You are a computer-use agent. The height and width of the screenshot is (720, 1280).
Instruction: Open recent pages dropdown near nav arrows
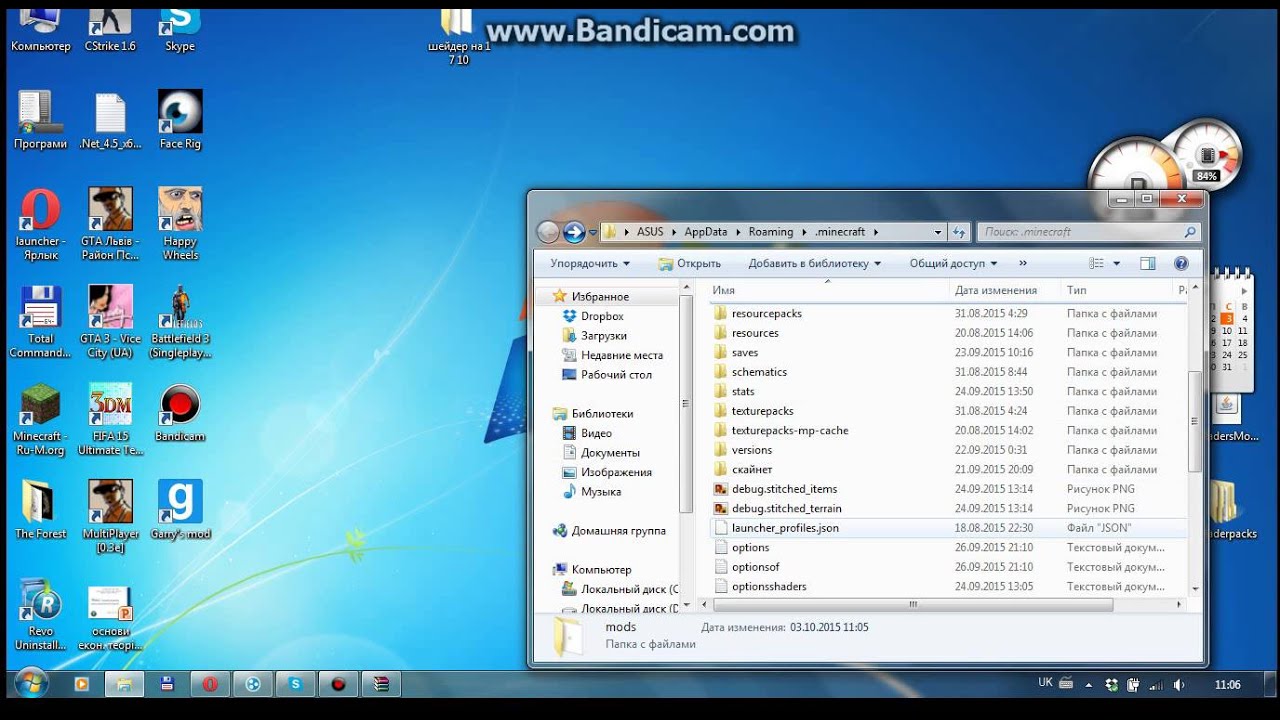pyautogui.click(x=593, y=233)
